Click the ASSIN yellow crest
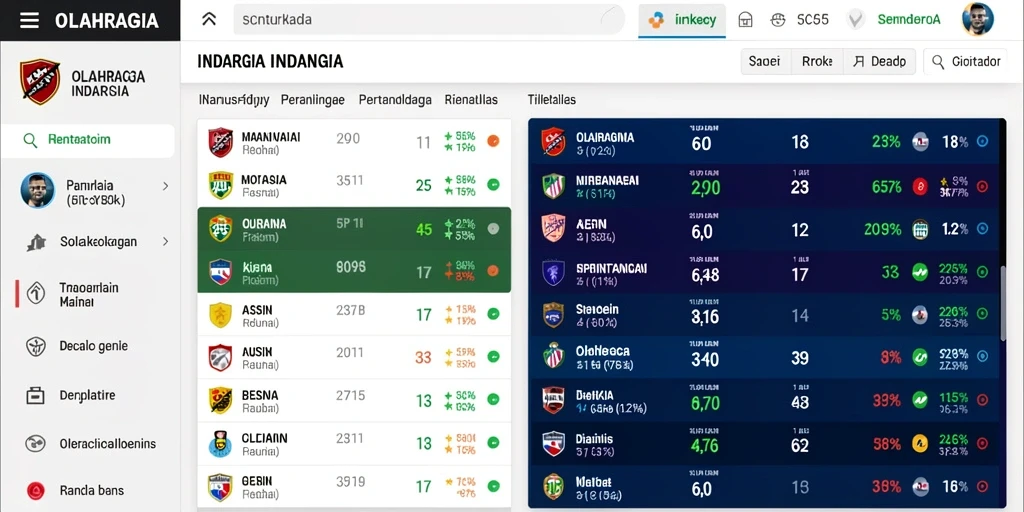This screenshot has width=1024, height=512. [220, 315]
